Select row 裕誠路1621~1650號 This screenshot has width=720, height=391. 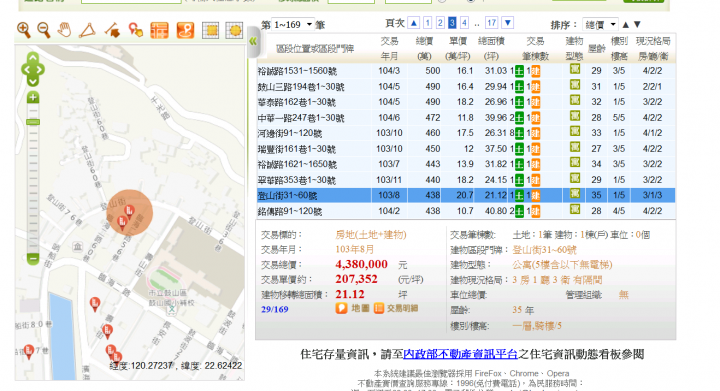(466, 164)
